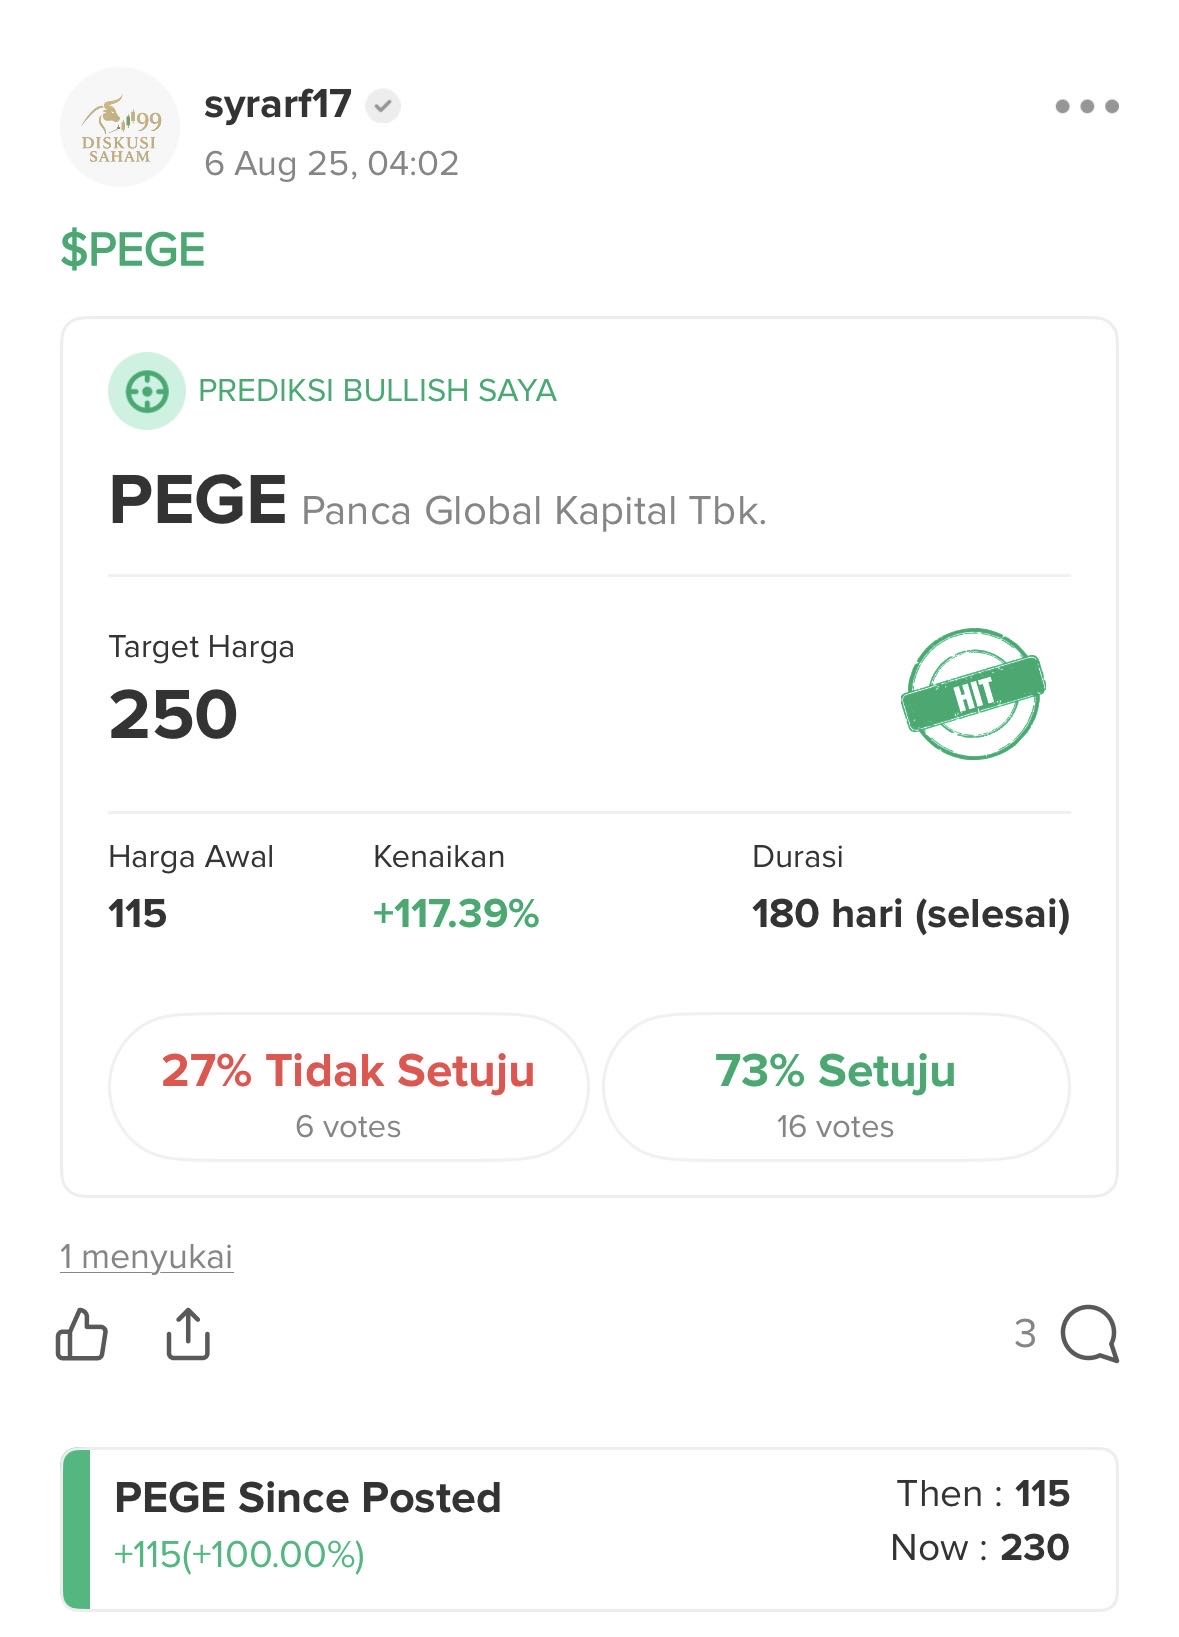Tap the comment count number 3
Viewport: 1179px width, 1637px height.
[1025, 1334]
